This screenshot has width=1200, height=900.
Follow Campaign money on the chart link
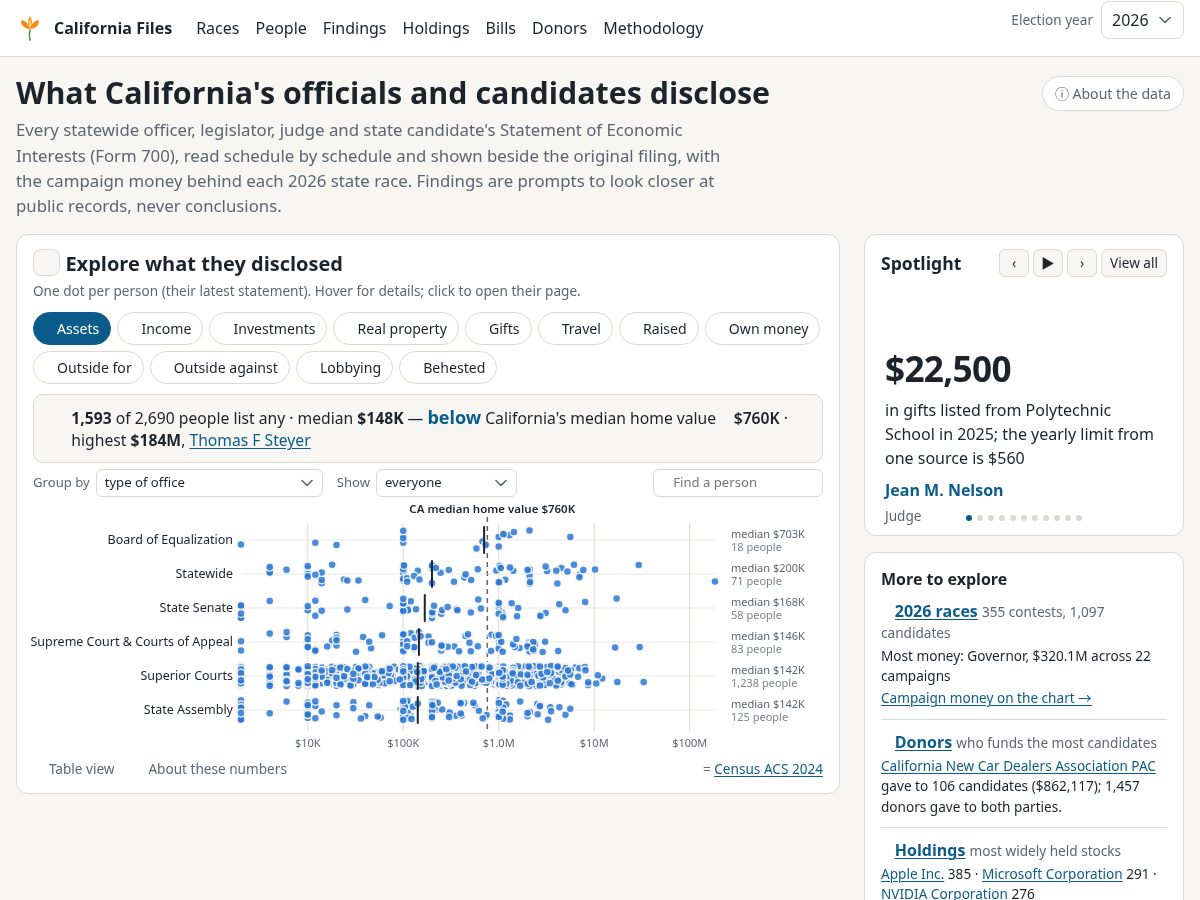point(986,698)
